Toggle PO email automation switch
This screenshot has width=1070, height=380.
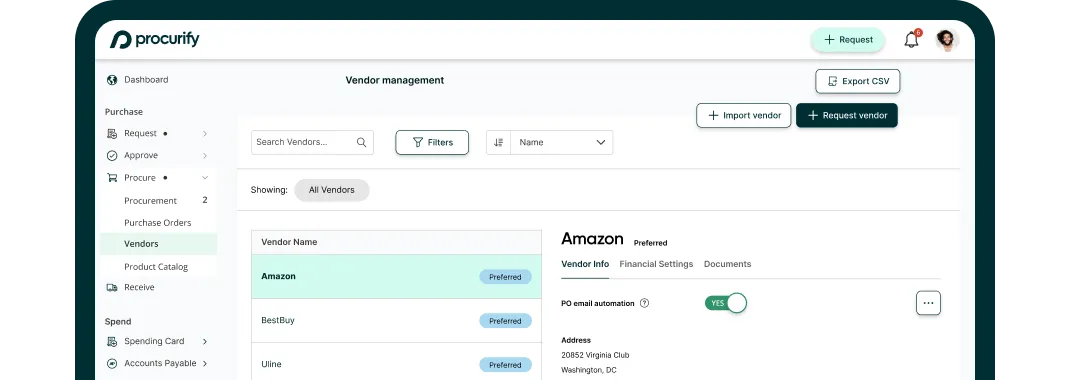click(726, 303)
